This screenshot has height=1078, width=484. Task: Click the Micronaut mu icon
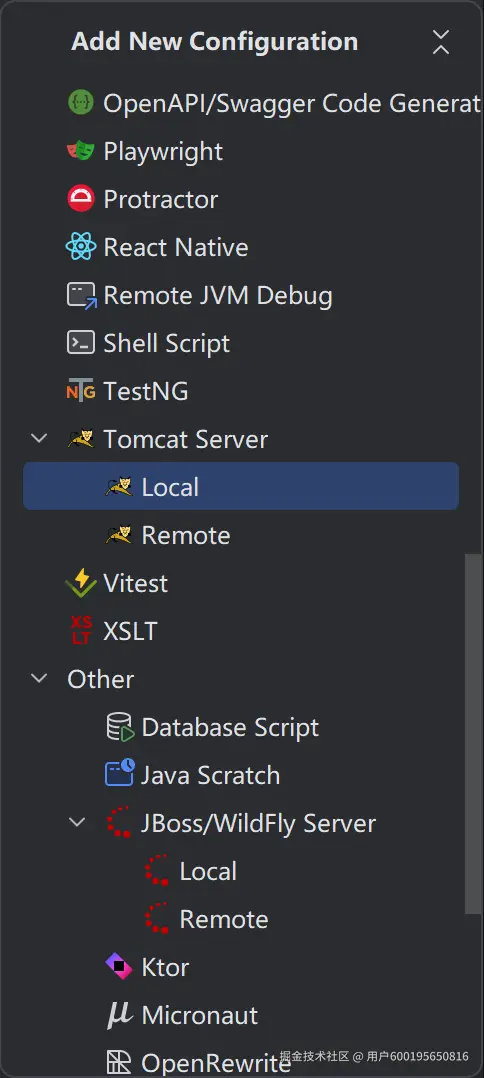(x=118, y=1015)
